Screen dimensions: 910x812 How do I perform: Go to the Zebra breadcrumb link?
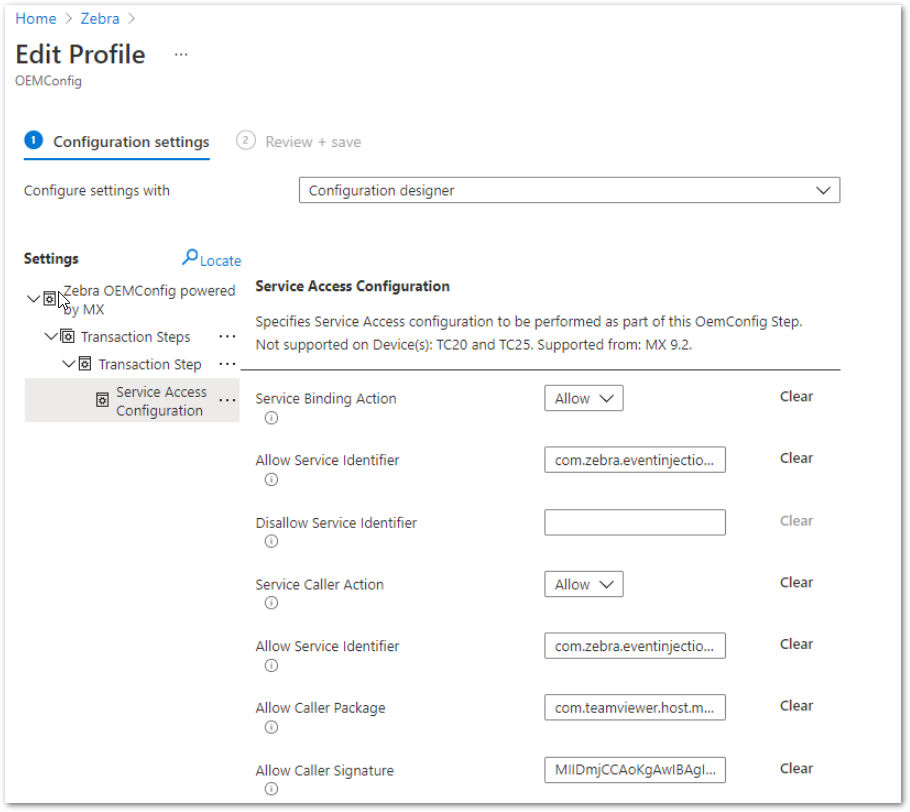point(100,19)
